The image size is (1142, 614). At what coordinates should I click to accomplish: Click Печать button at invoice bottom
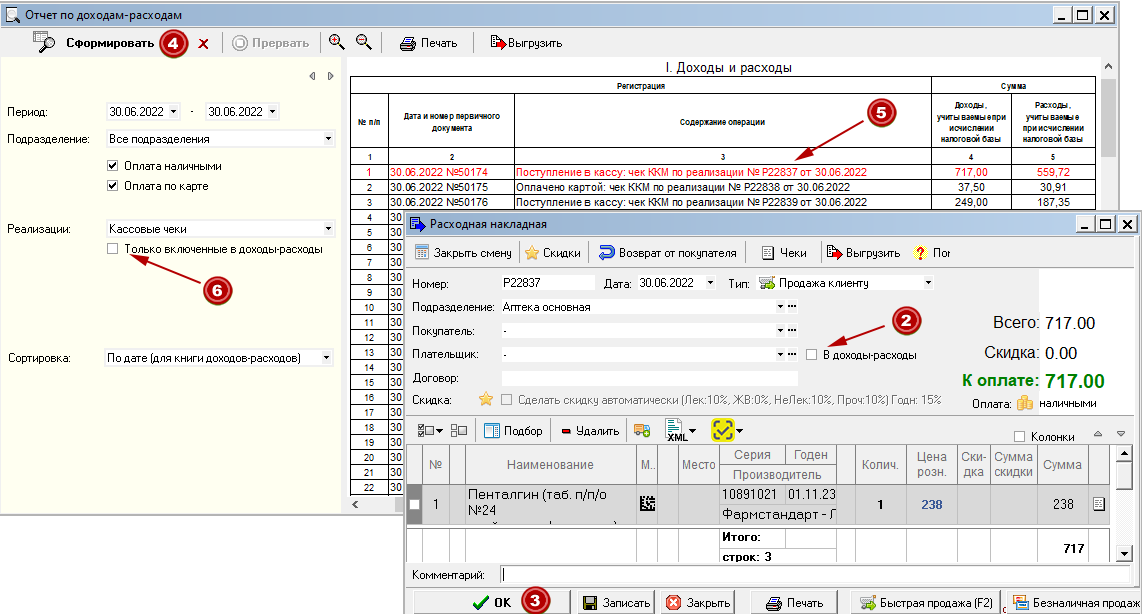795,602
